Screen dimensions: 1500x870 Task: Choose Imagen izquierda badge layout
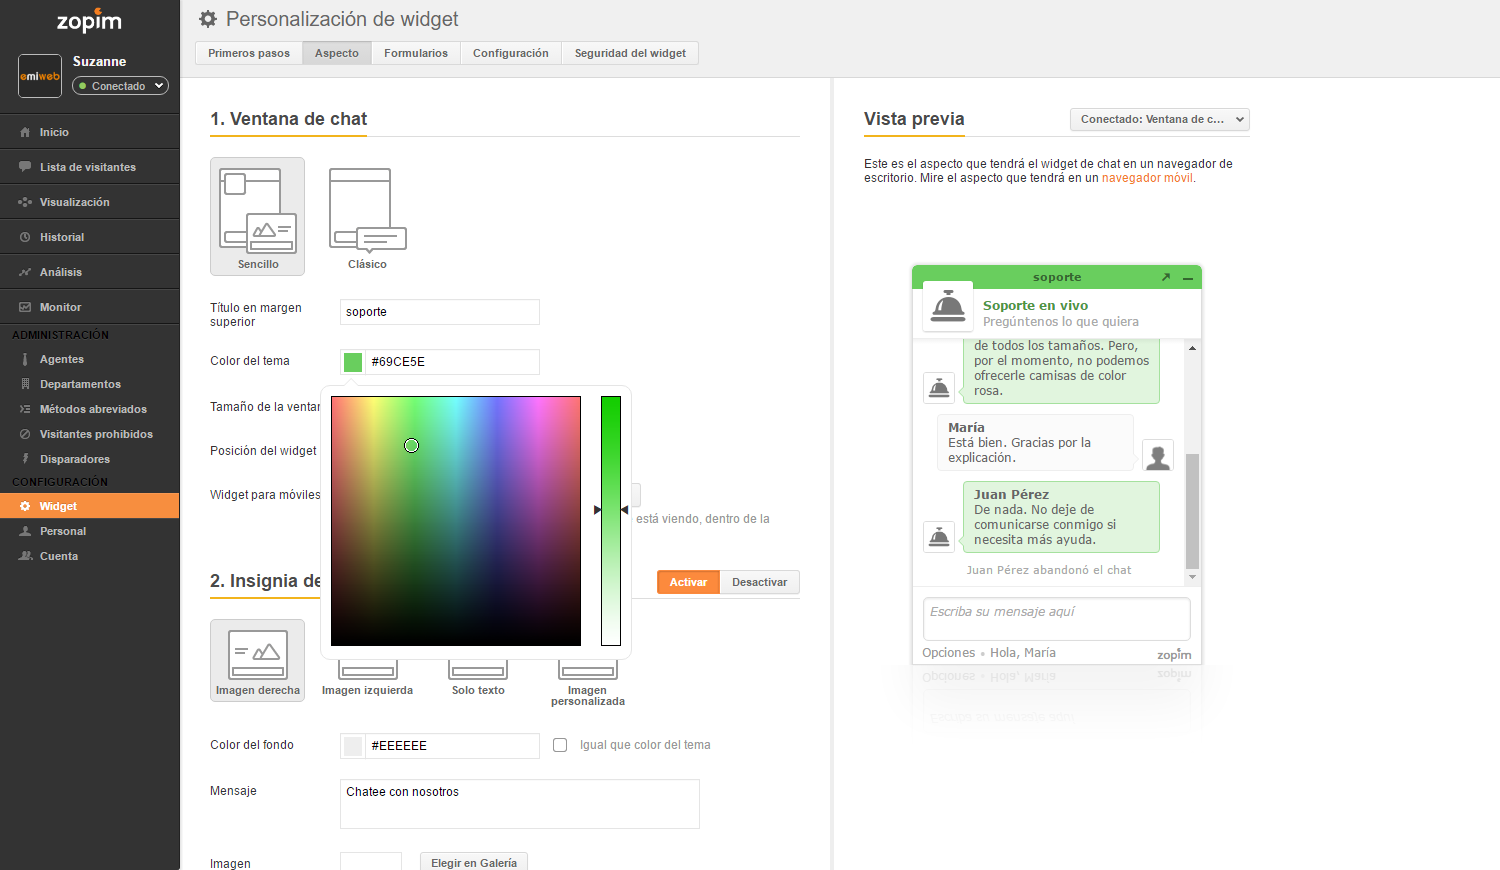pos(367,678)
